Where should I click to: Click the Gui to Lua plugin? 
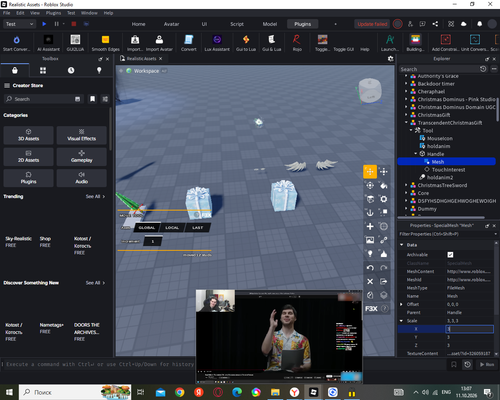pos(246,40)
